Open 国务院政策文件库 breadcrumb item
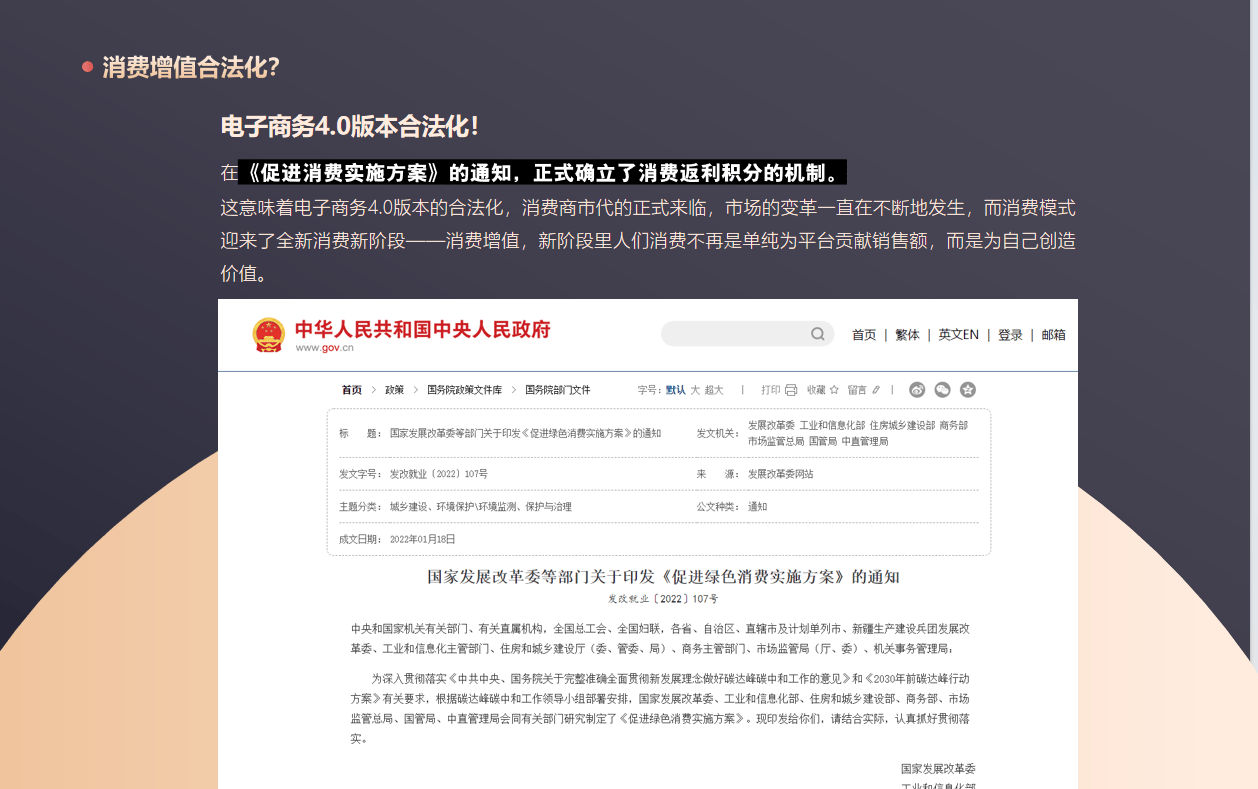The image size is (1258, 789). point(464,390)
